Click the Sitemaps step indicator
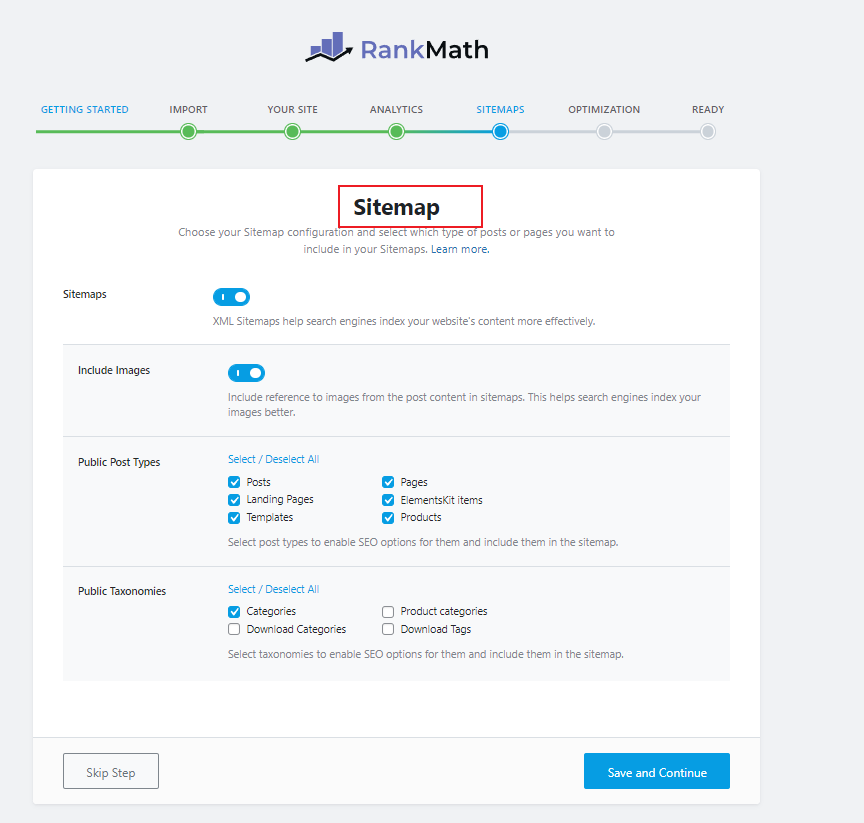 pyautogui.click(x=500, y=131)
